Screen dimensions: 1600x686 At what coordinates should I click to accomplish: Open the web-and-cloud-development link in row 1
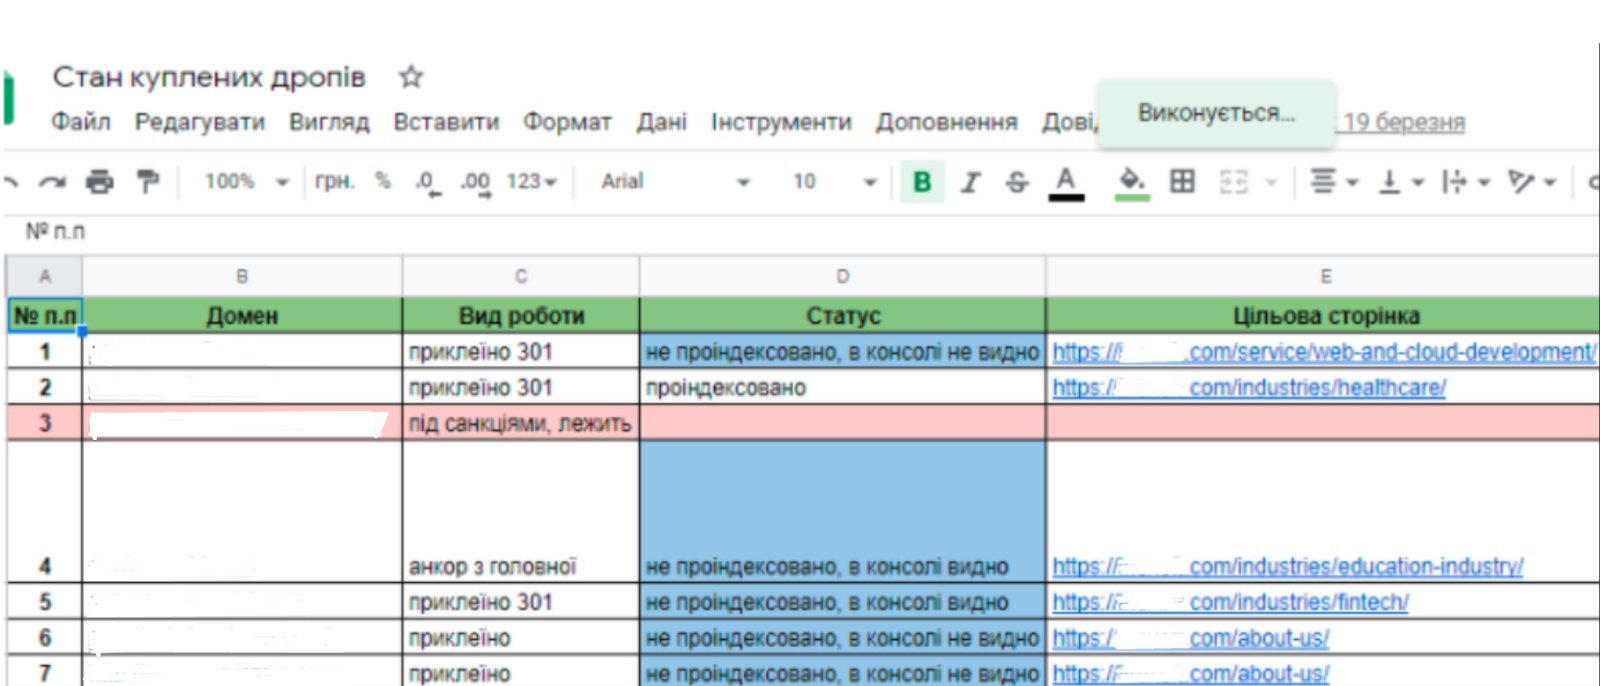(1324, 352)
